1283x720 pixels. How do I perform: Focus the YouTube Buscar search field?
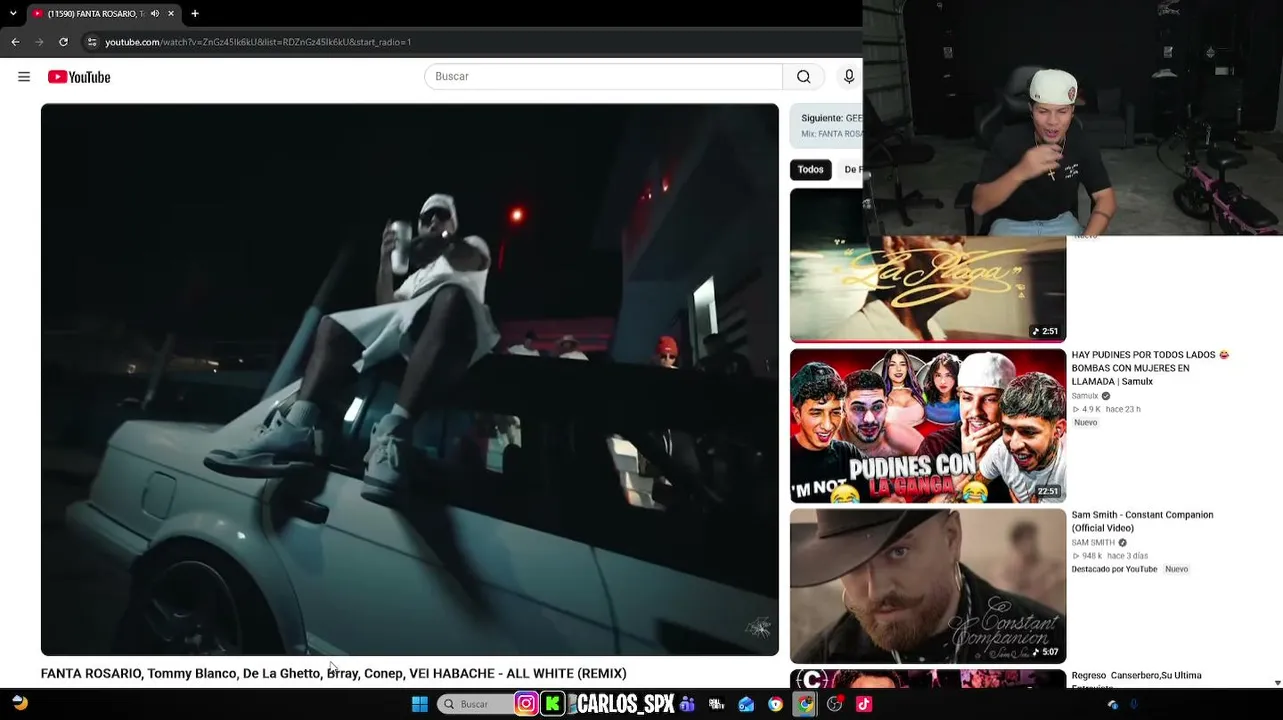click(604, 77)
